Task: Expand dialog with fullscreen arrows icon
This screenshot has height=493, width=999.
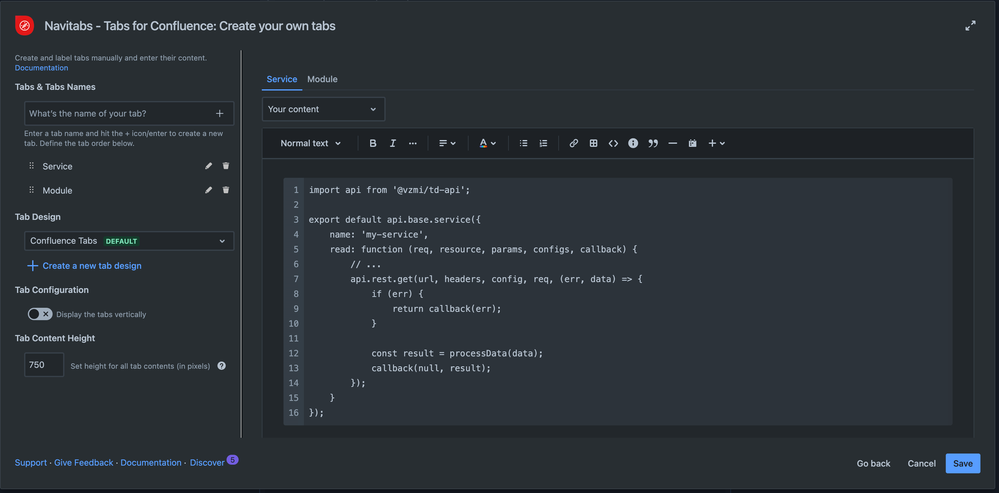Action: pos(970,26)
